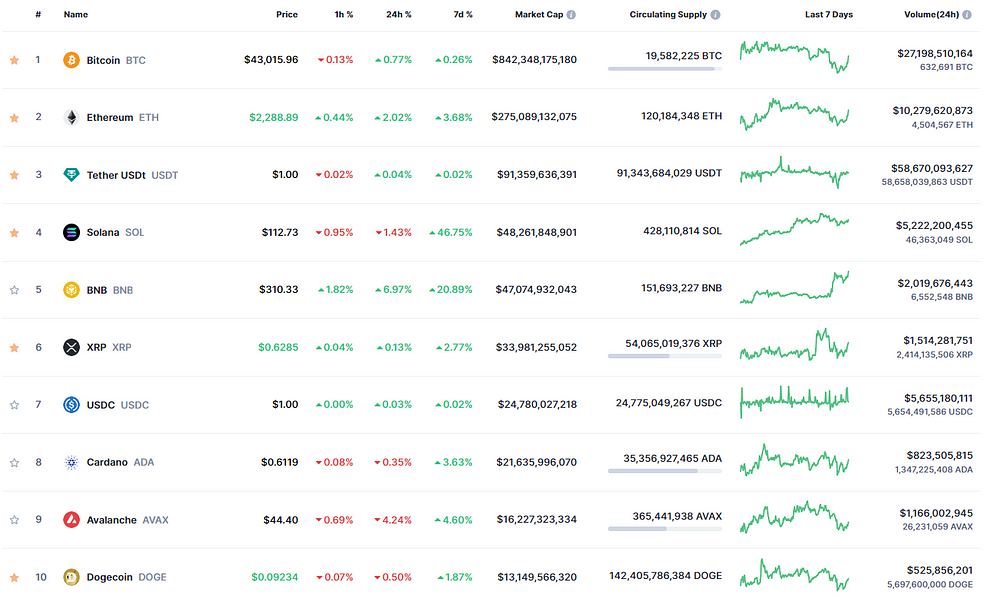
Task: Sort by Market Cap column header
Action: pos(539,14)
